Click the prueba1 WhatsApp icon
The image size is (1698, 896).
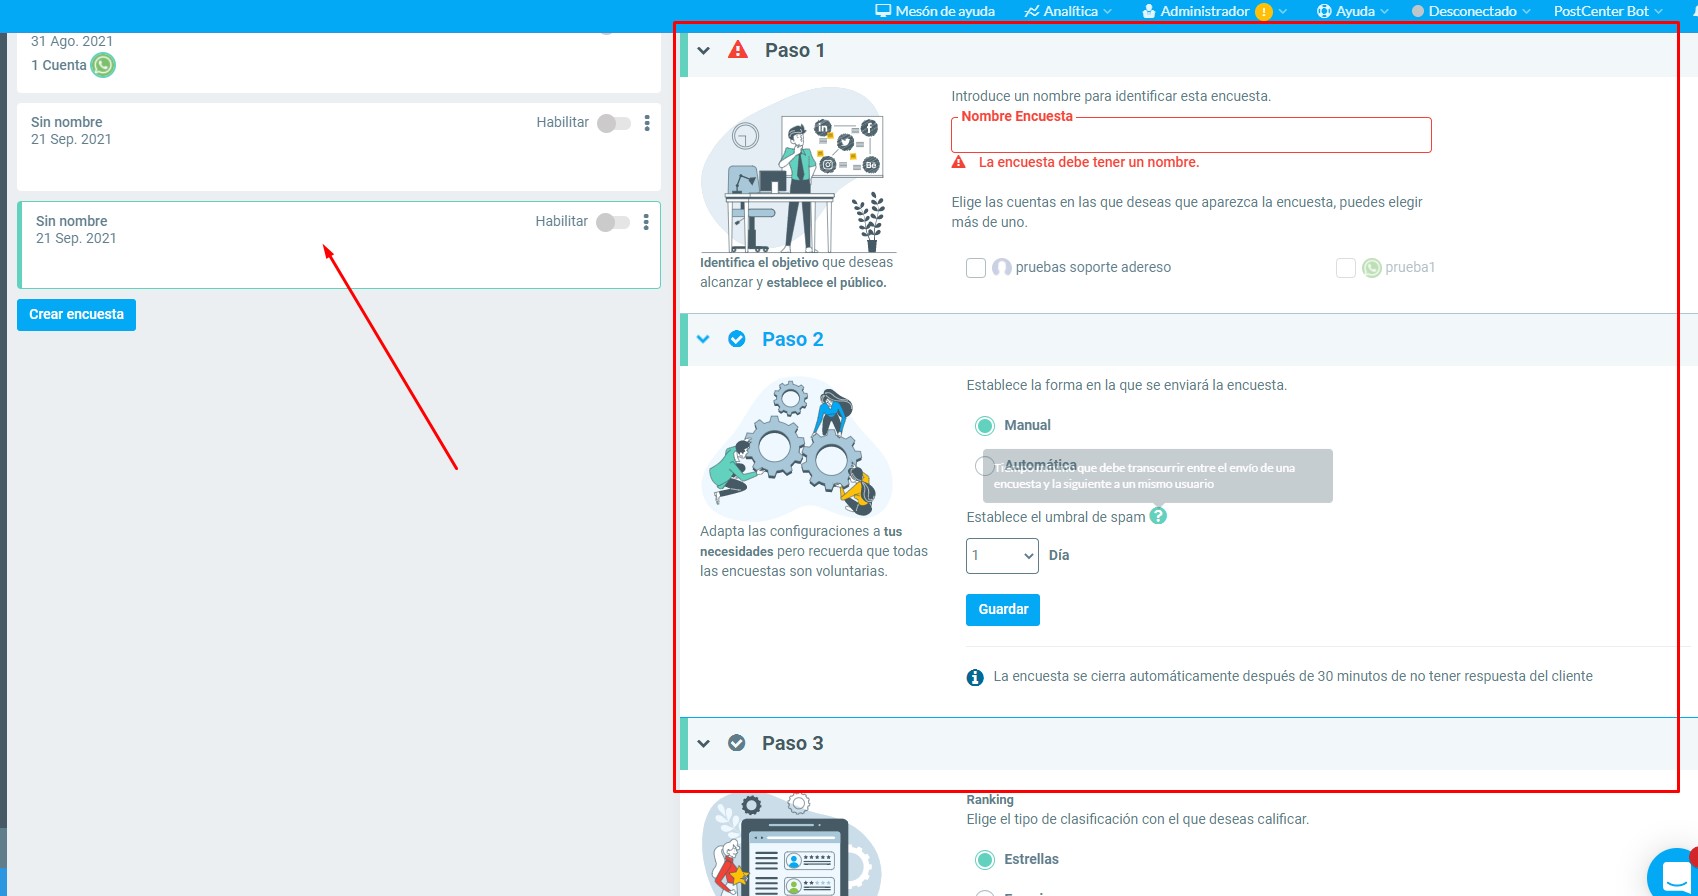click(x=1372, y=268)
